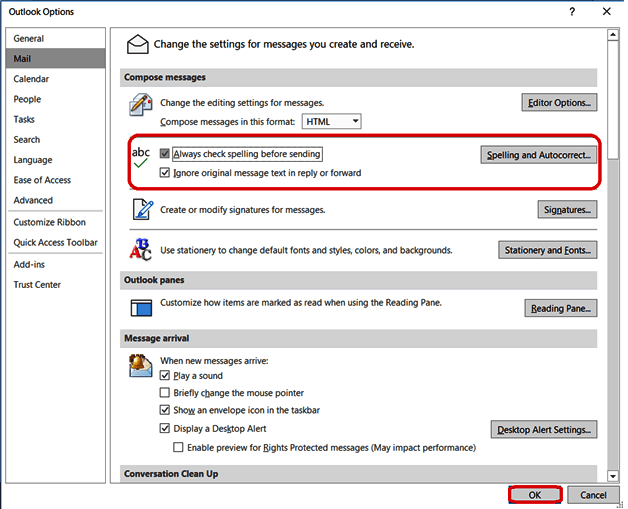Viewport: 628px width, 509px height.
Task: Open the Signatures dialog
Action: point(567,209)
